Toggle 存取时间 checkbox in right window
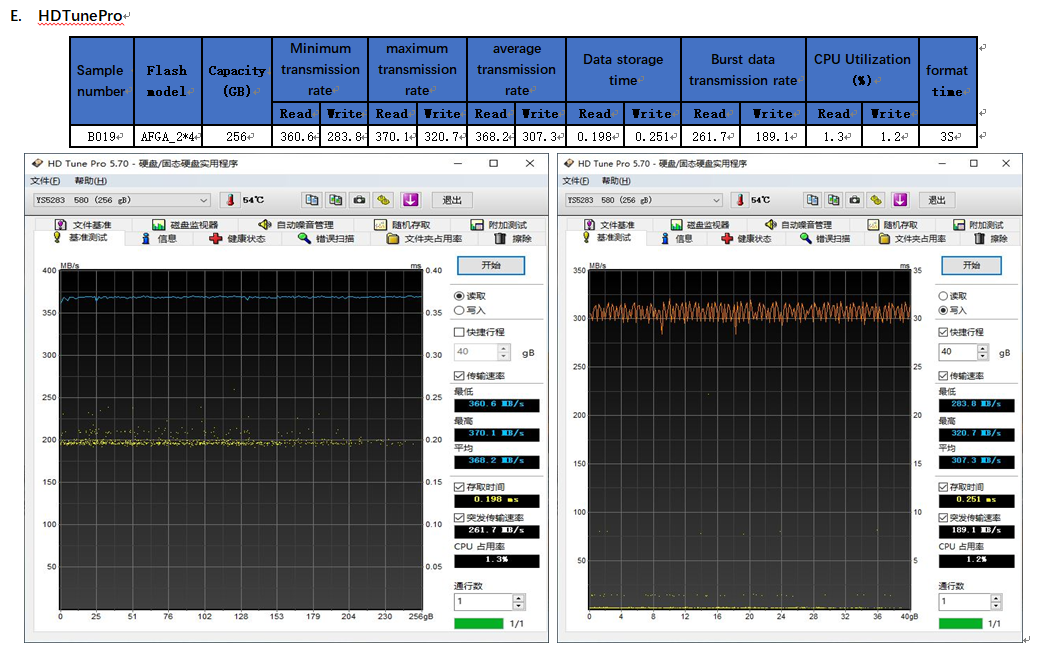Image resolution: width=1039 pixels, height=656 pixels. pos(943,487)
